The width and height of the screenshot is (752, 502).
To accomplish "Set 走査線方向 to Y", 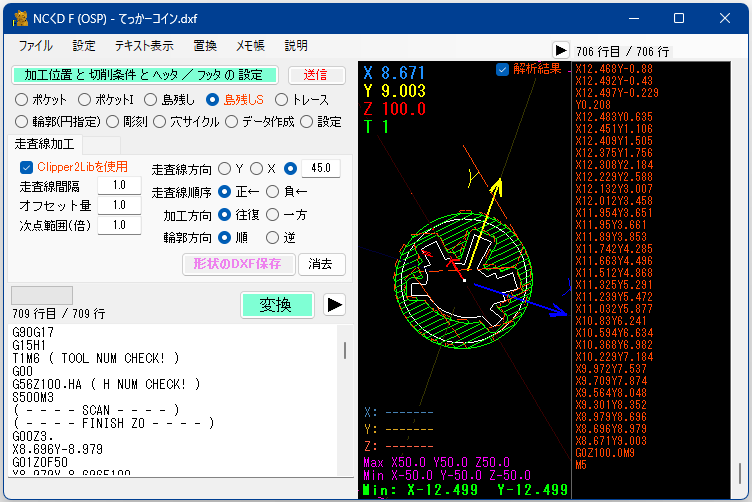I will pos(224,169).
